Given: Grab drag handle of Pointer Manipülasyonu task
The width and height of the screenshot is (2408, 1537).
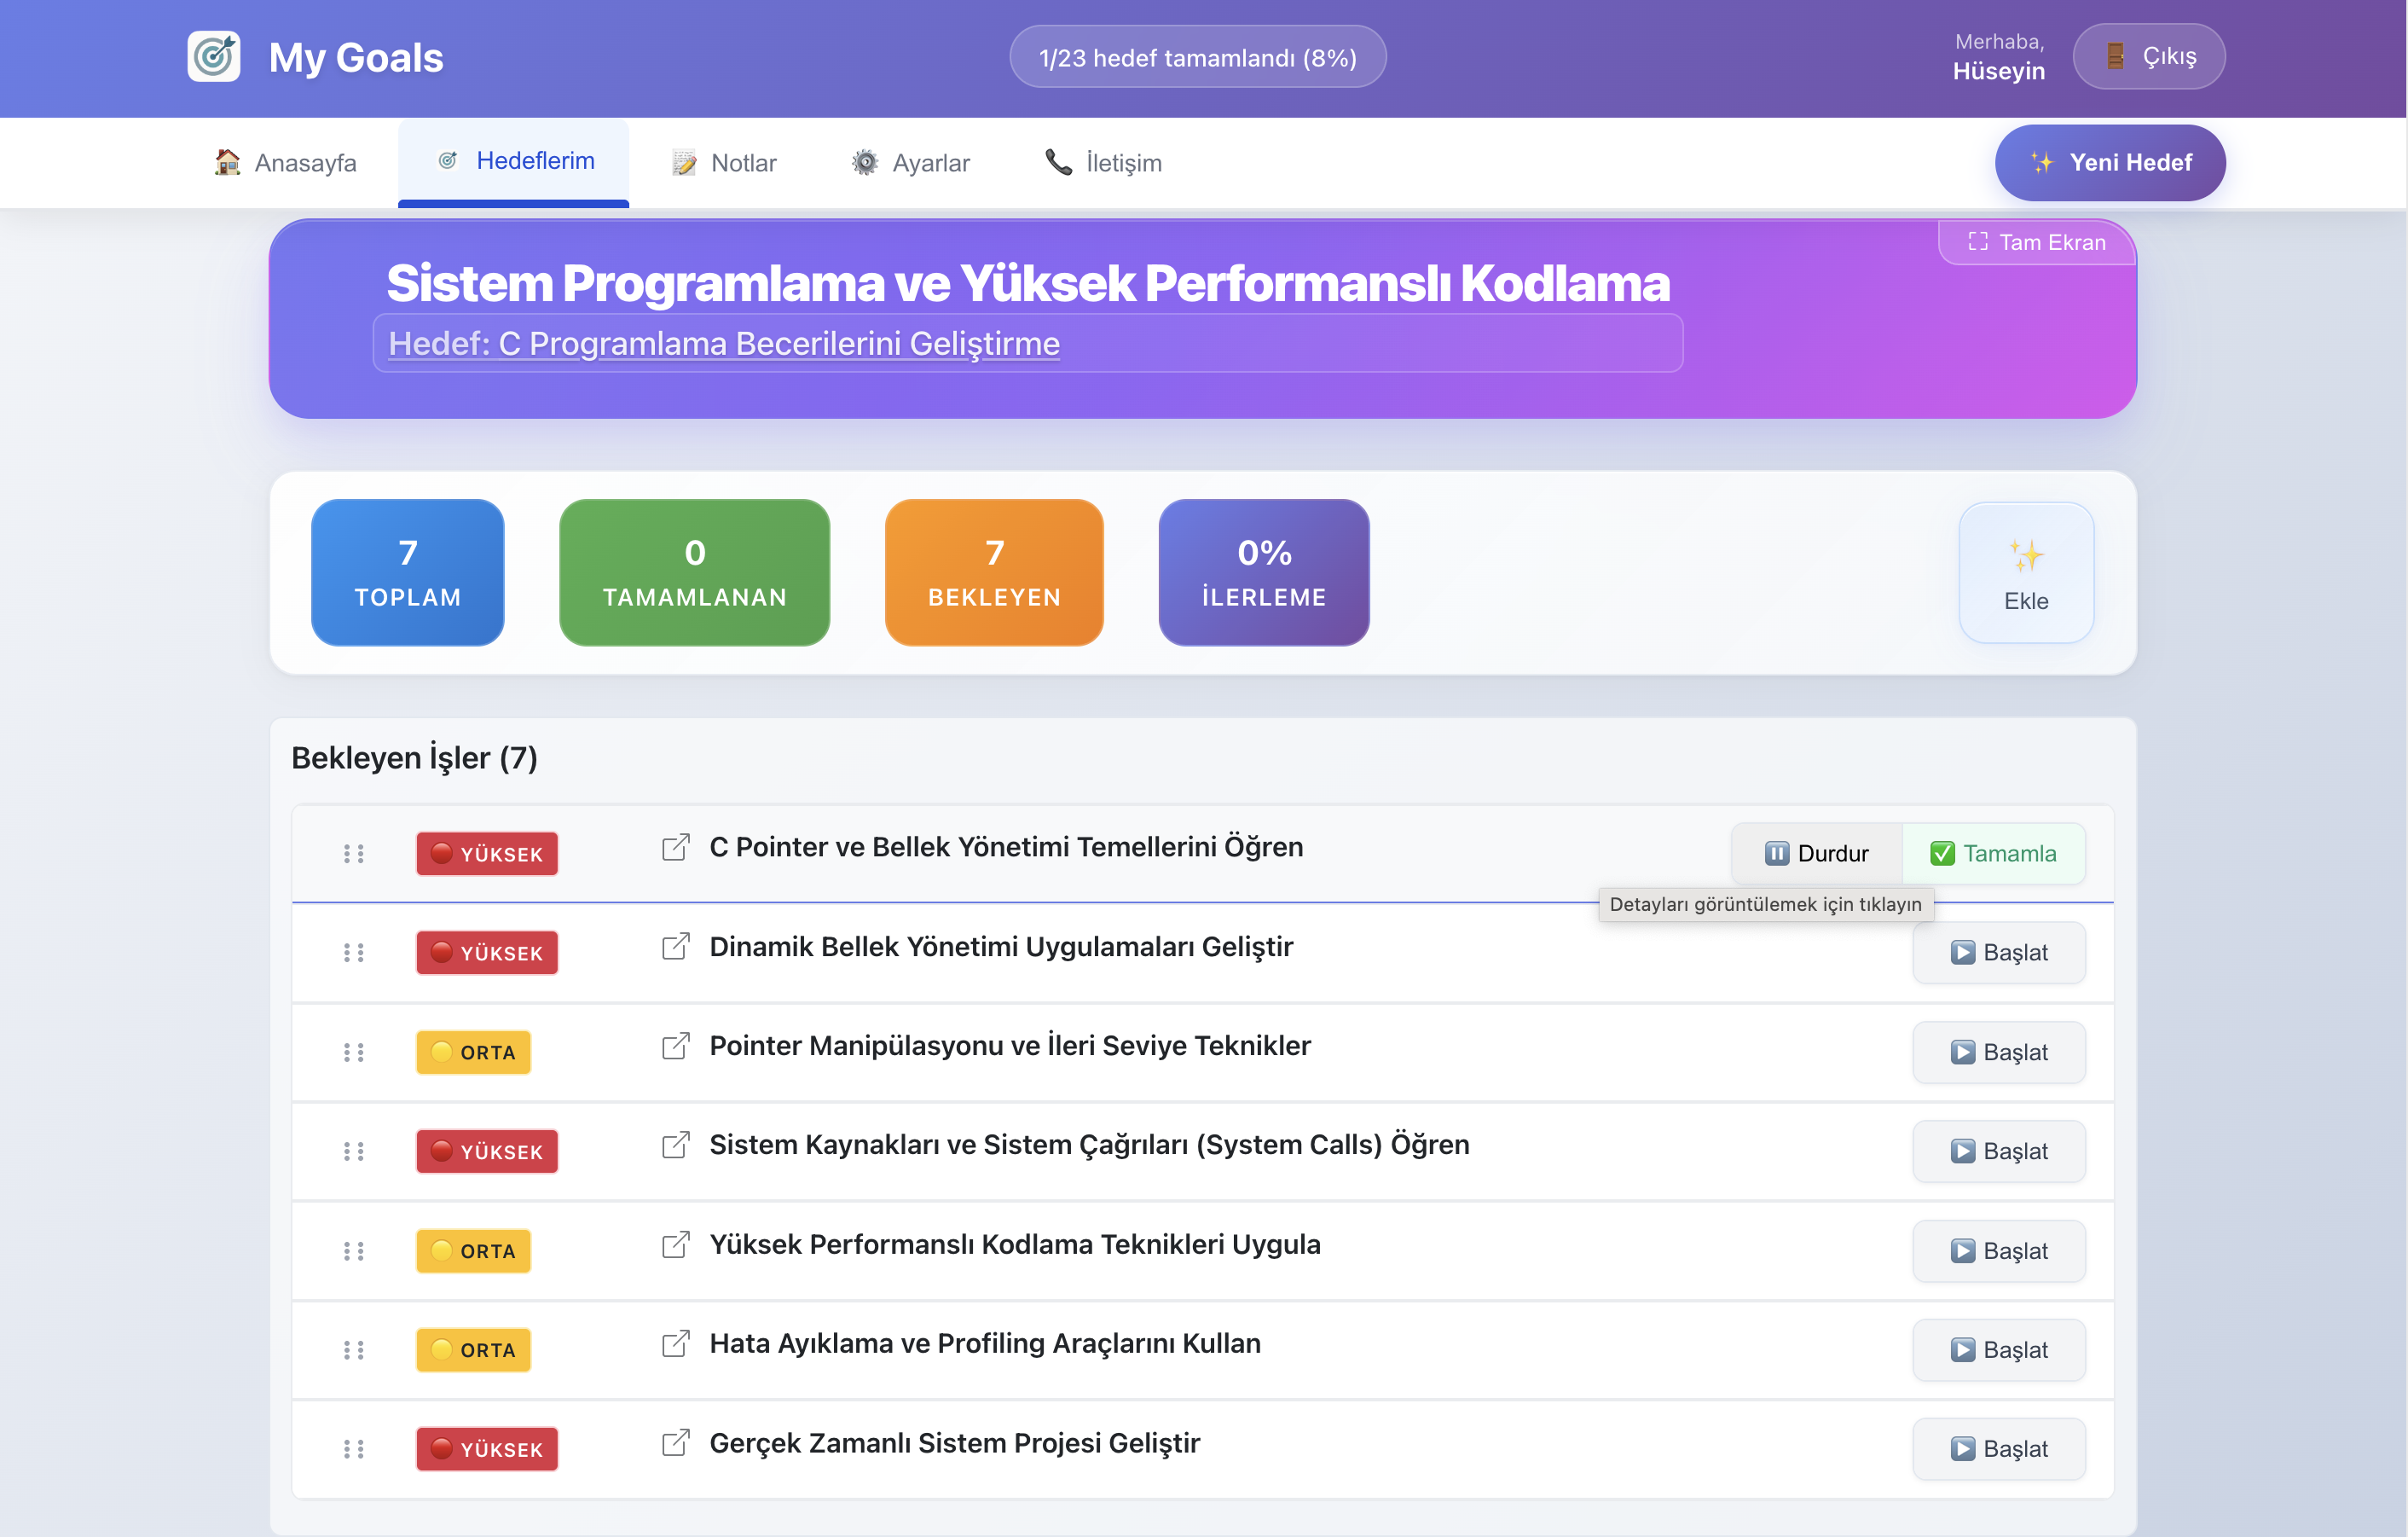Looking at the screenshot, I should click(x=353, y=1052).
